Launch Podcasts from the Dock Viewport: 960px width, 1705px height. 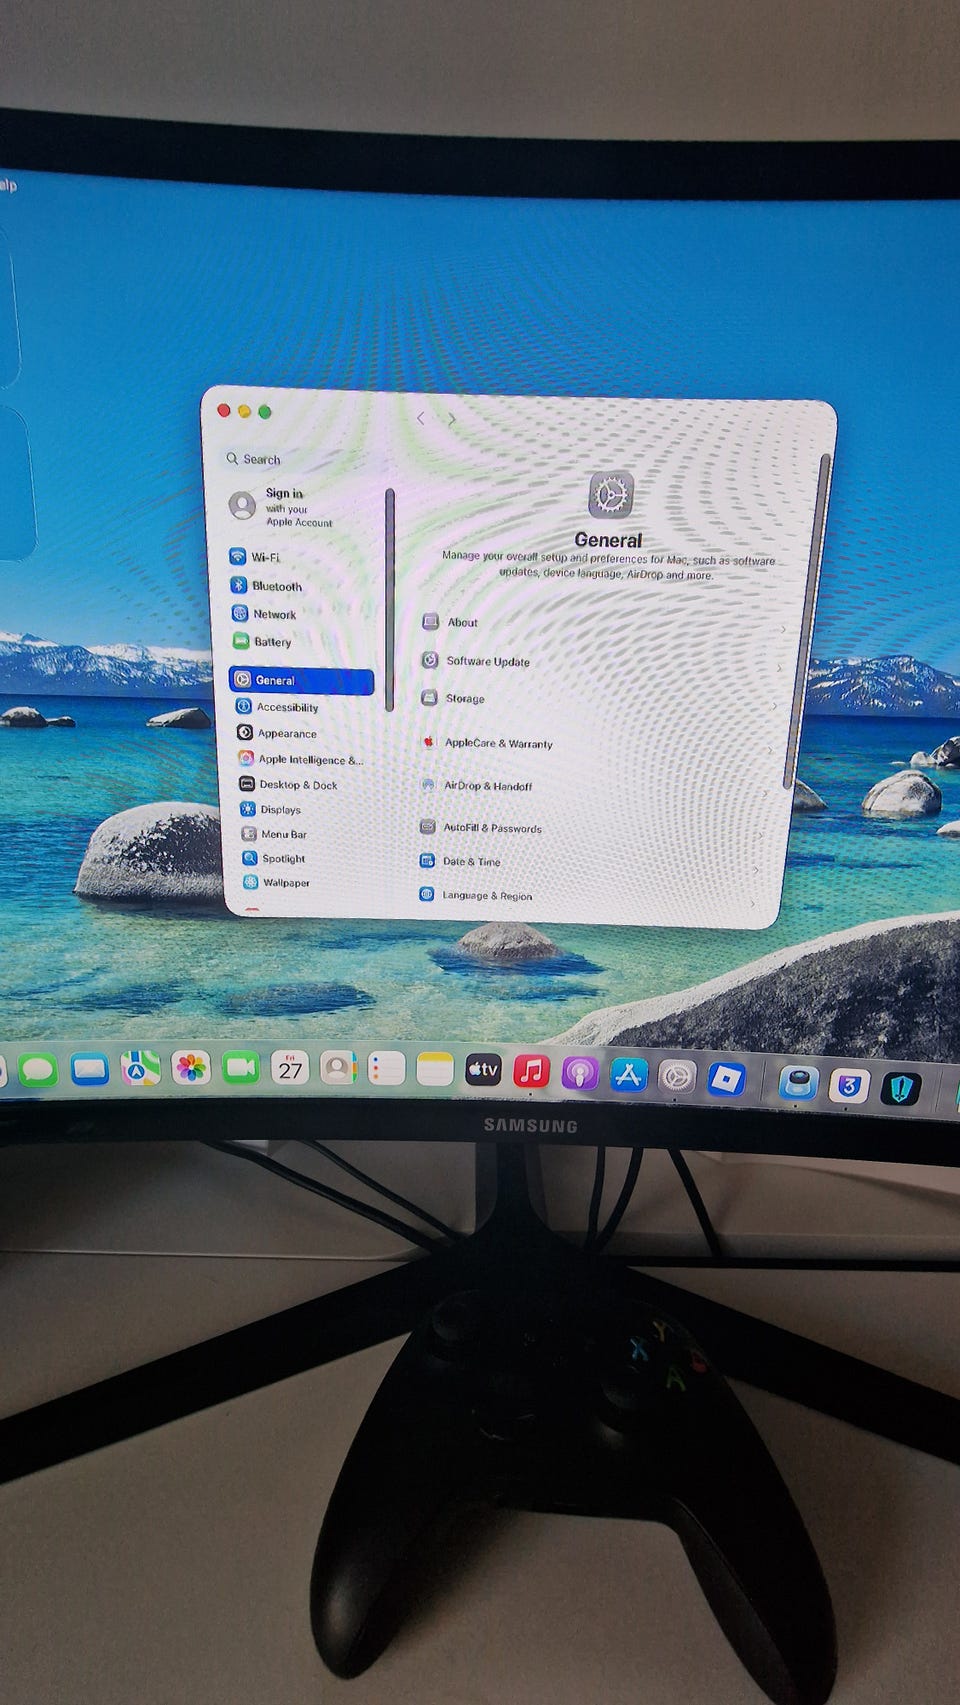[579, 1074]
